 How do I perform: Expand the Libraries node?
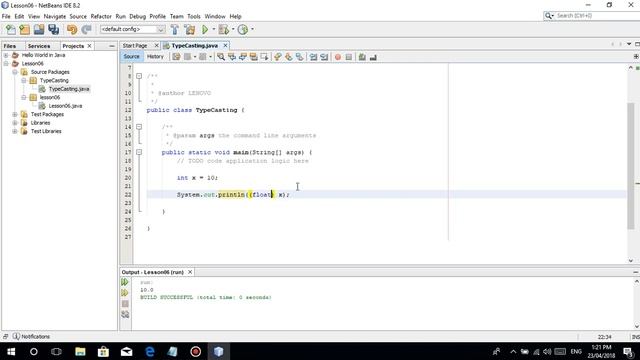point(15,123)
